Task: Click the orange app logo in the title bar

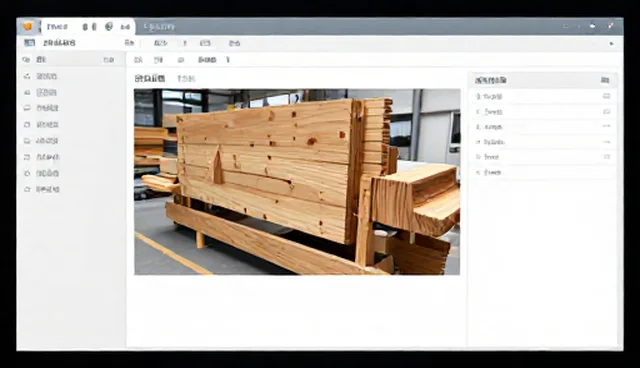Action: click(x=28, y=27)
